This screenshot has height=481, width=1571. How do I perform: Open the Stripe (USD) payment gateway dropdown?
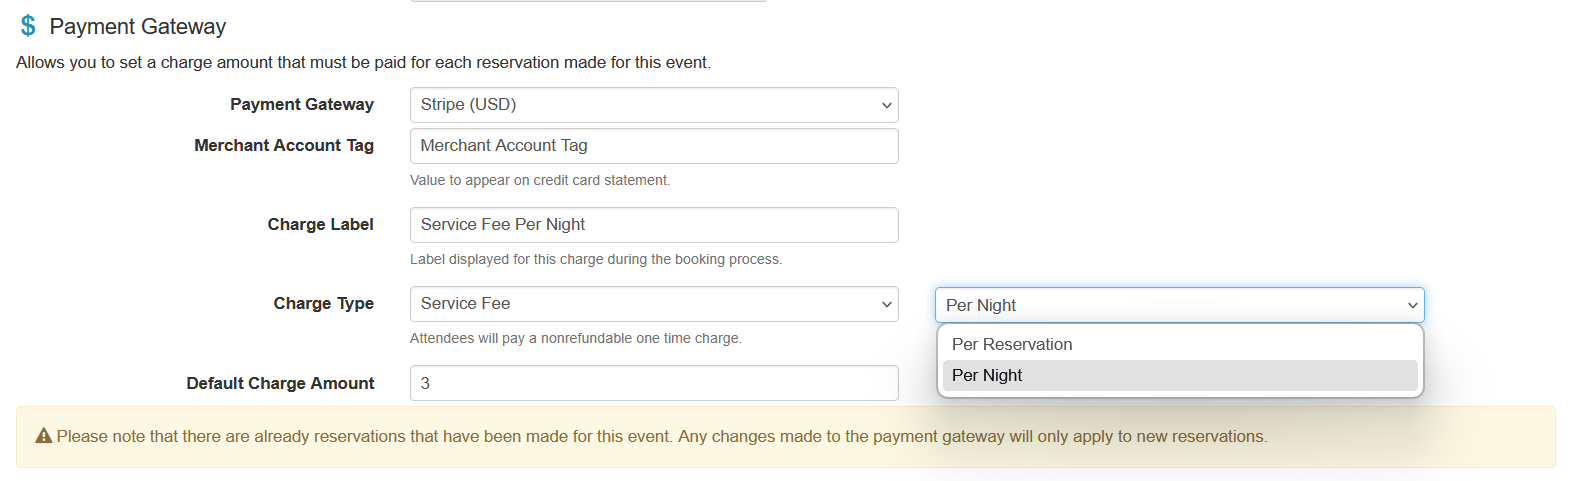(654, 105)
